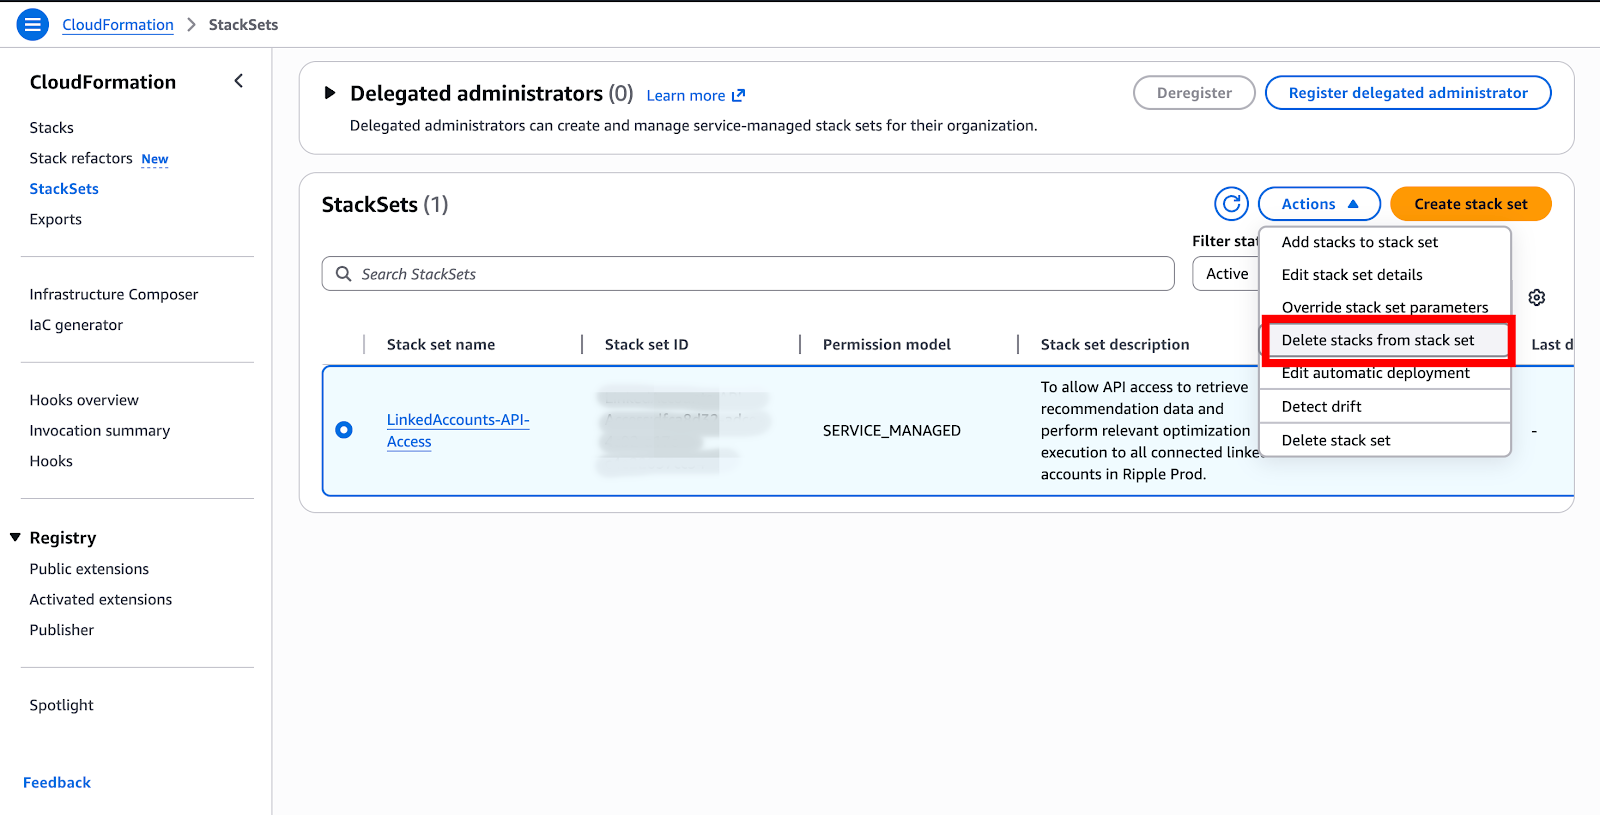Open Invocation summary
Screen dimensions: 1600x815
[100, 431]
